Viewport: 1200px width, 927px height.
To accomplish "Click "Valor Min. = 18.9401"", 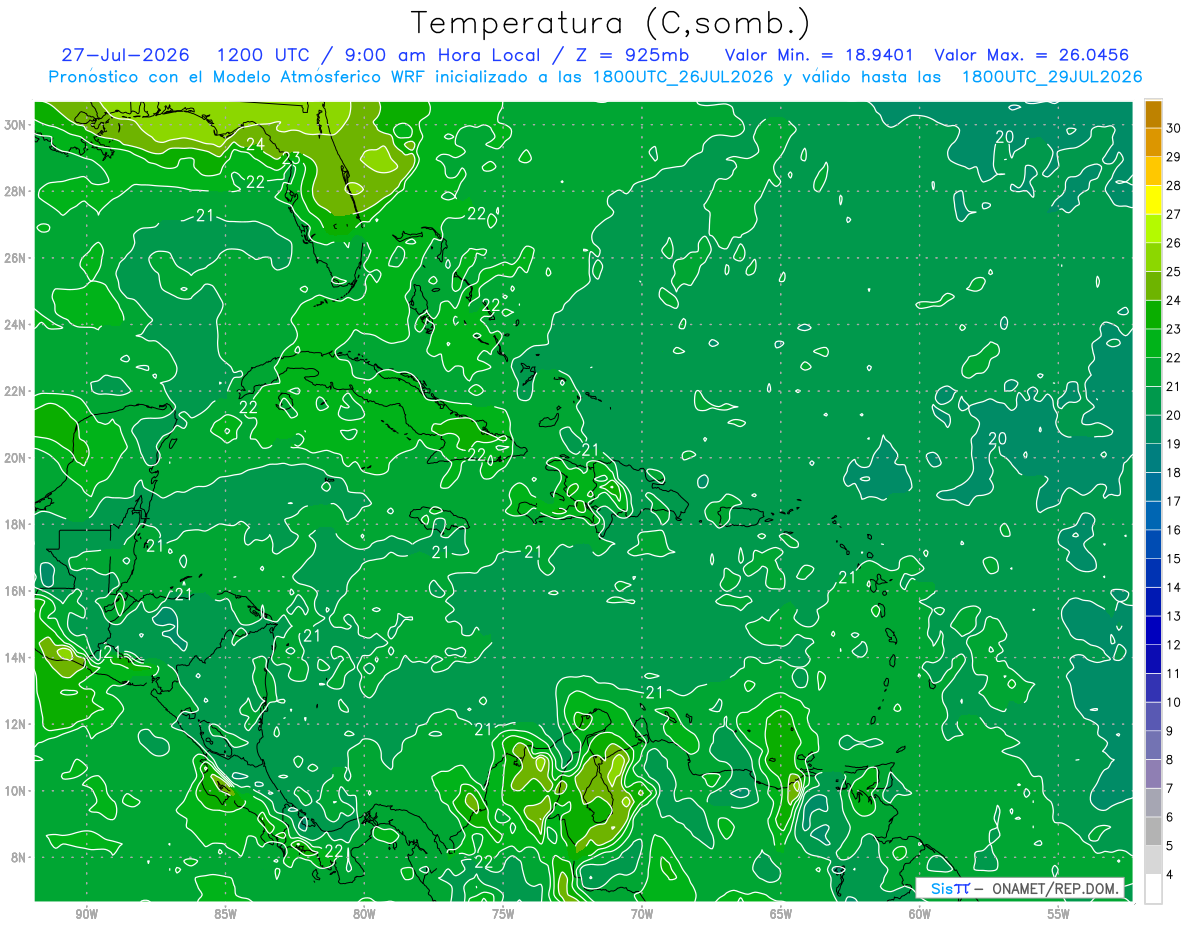I will (x=819, y=55).
